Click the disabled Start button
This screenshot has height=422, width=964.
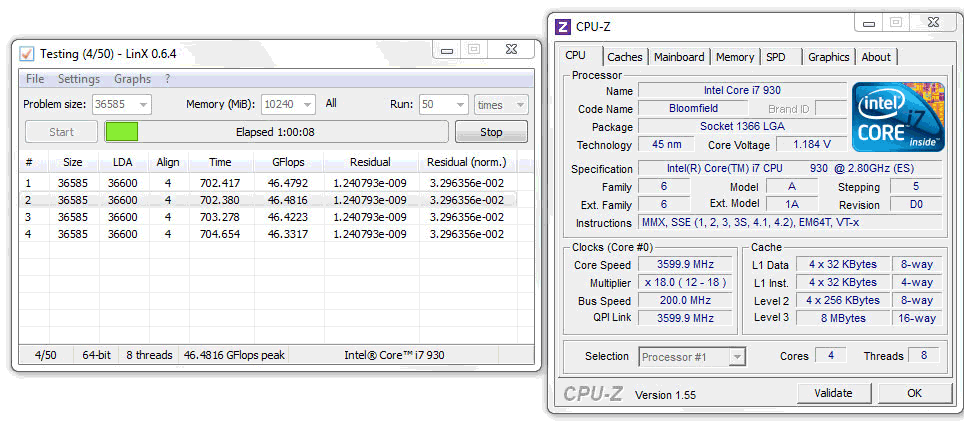[61, 132]
